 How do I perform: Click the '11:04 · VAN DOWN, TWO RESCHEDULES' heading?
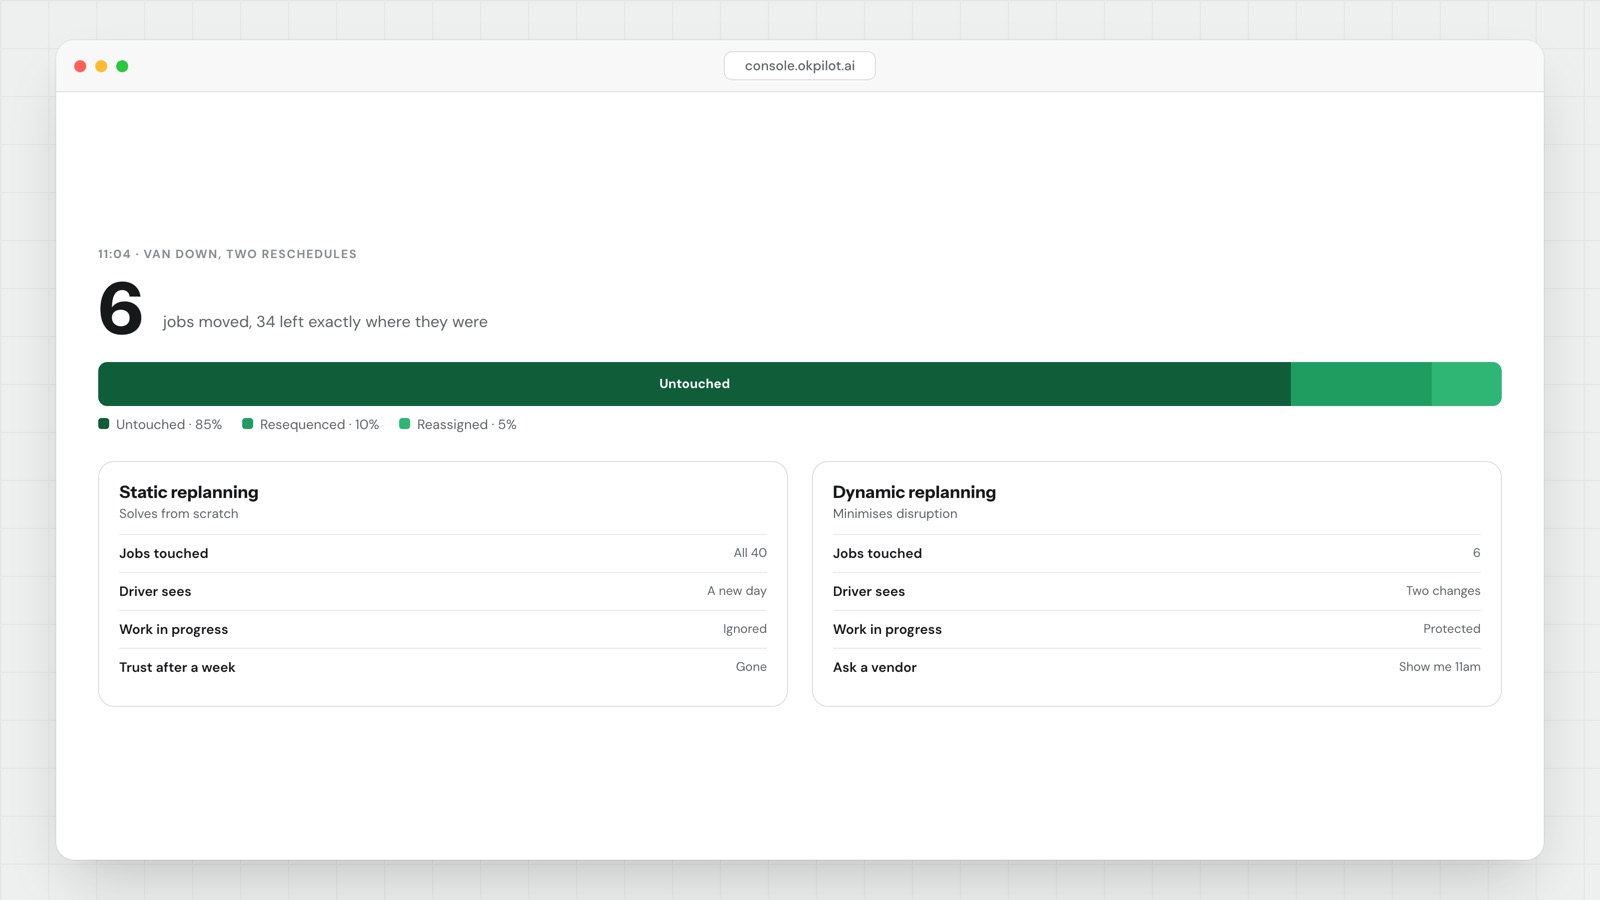click(x=227, y=254)
